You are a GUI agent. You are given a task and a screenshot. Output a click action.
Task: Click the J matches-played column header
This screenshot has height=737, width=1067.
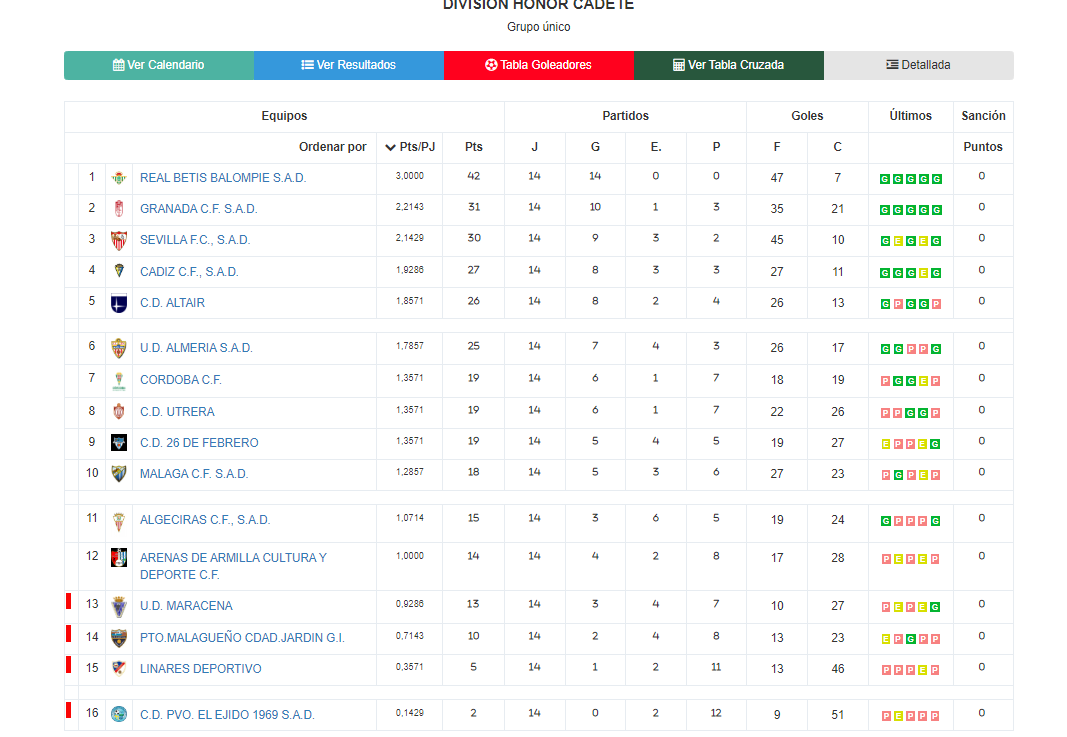pyautogui.click(x=534, y=147)
